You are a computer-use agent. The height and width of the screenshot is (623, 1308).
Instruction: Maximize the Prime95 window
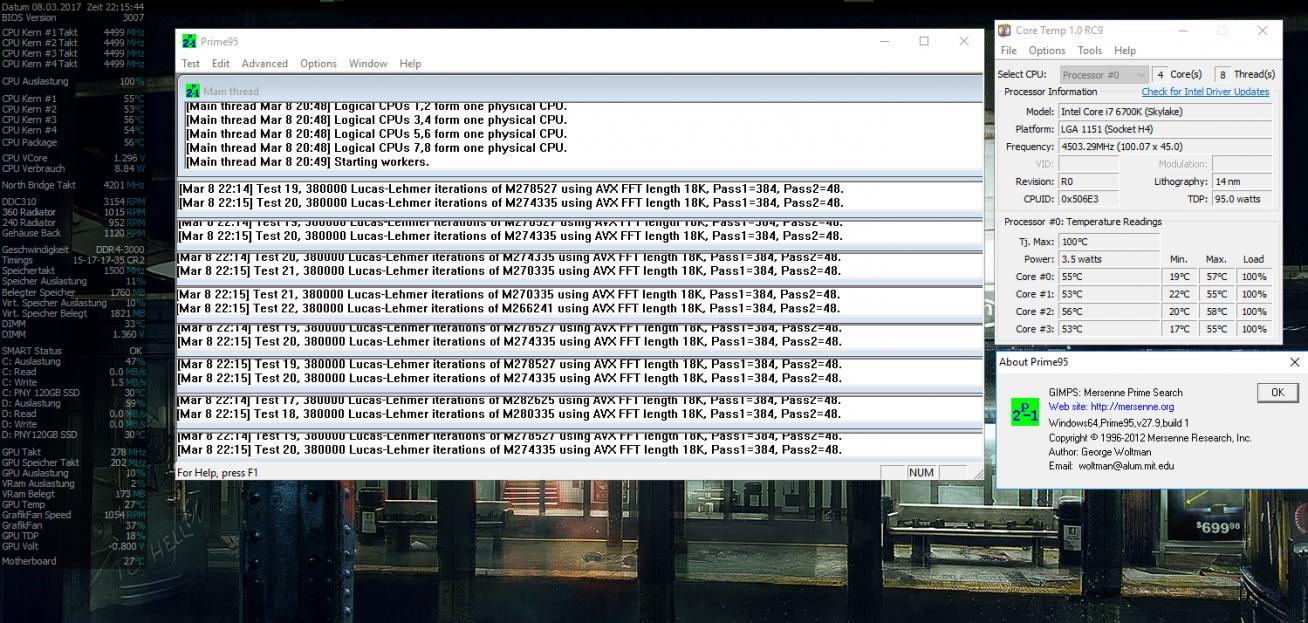[x=924, y=41]
